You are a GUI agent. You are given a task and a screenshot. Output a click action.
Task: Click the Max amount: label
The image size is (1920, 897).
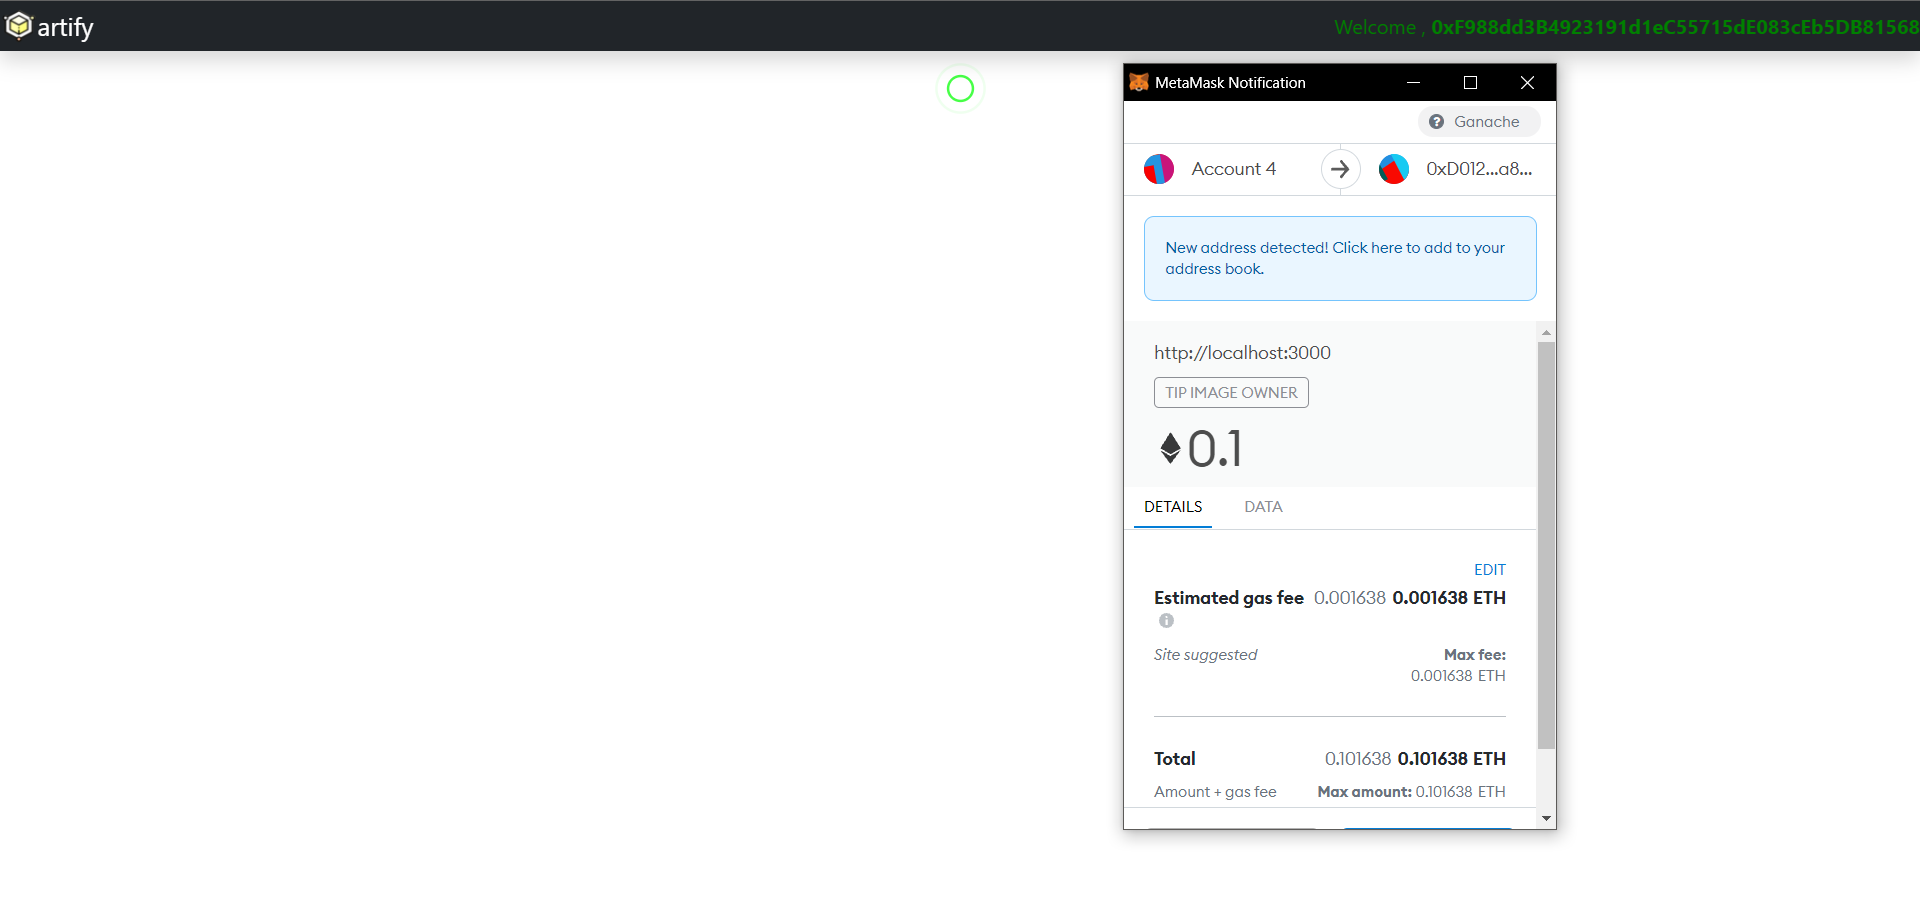(1364, 792)
